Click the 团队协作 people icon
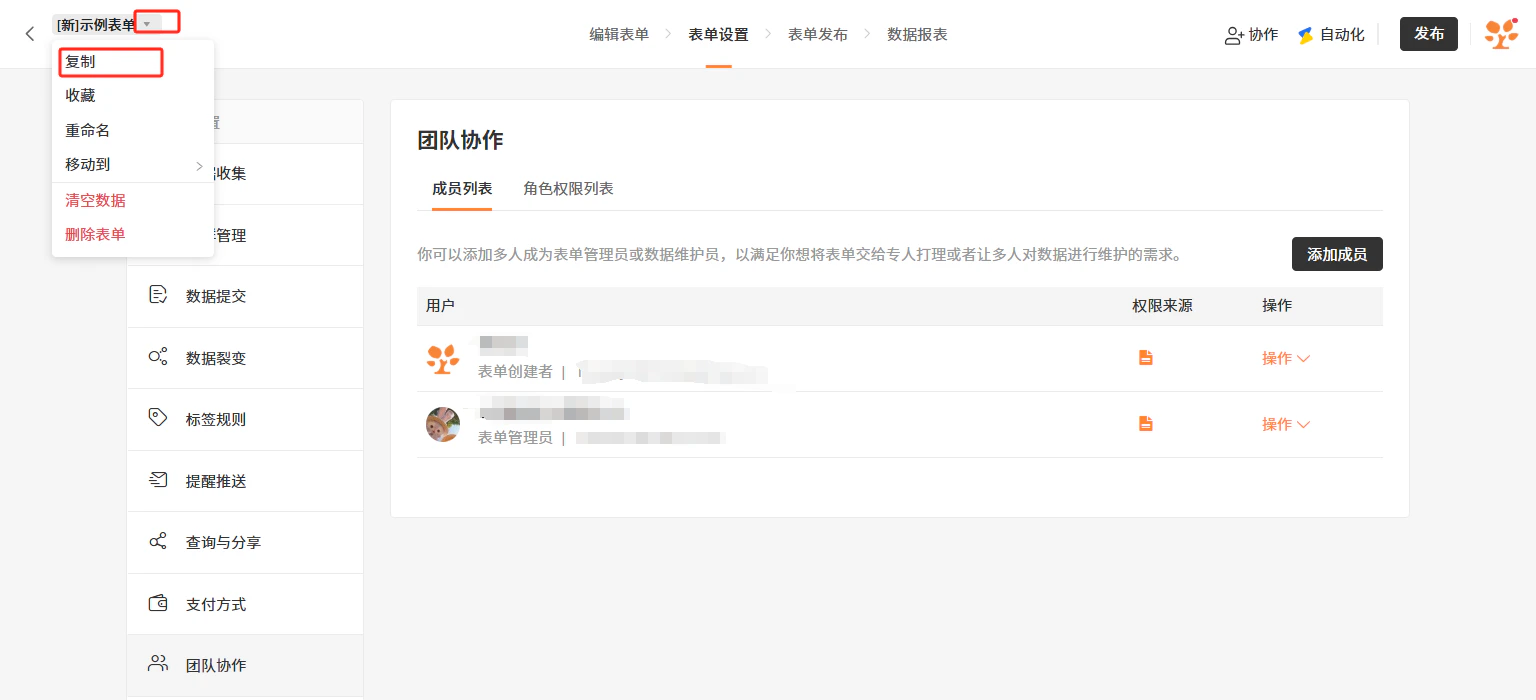The height and width of the screenshot is (700, 1536). click(x=158, y=663)
